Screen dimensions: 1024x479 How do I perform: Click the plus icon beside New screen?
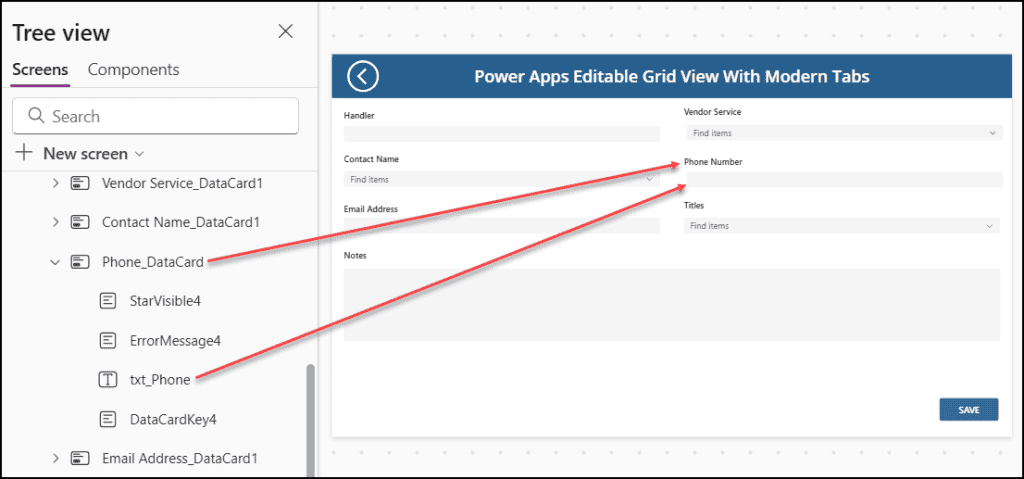[24, 154]
